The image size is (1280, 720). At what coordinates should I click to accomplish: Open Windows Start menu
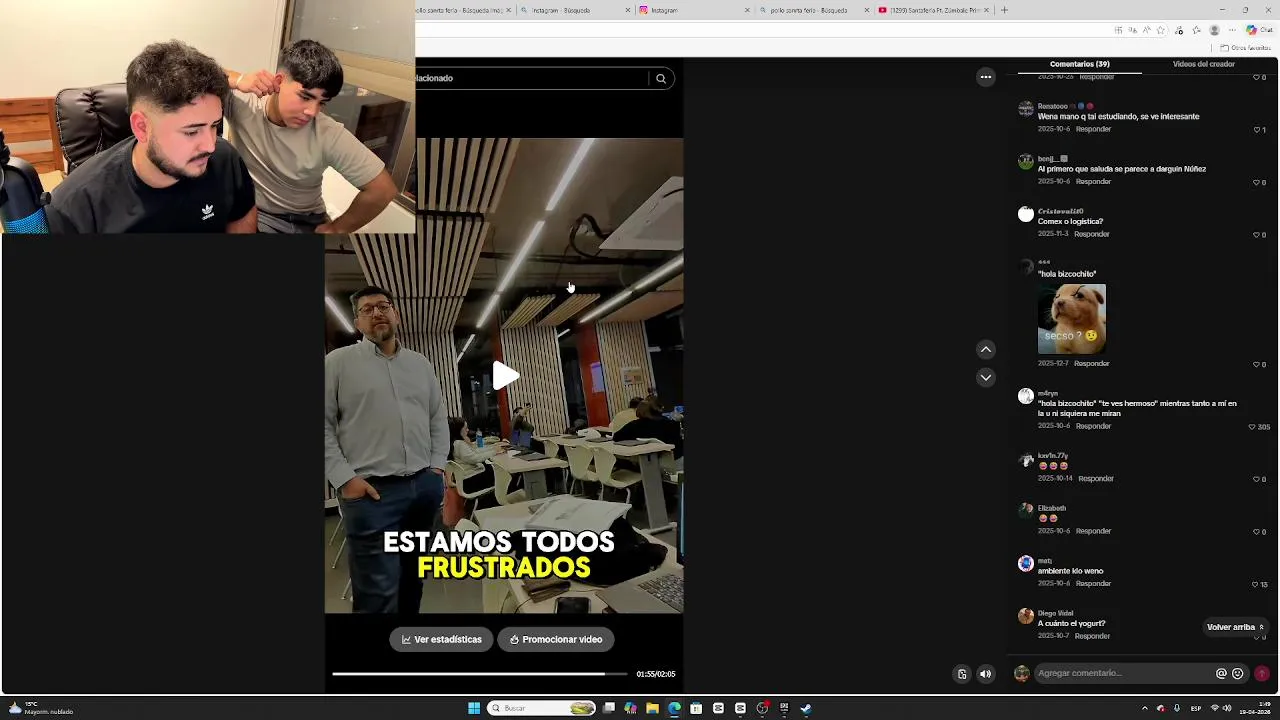[x=474, y=708]
